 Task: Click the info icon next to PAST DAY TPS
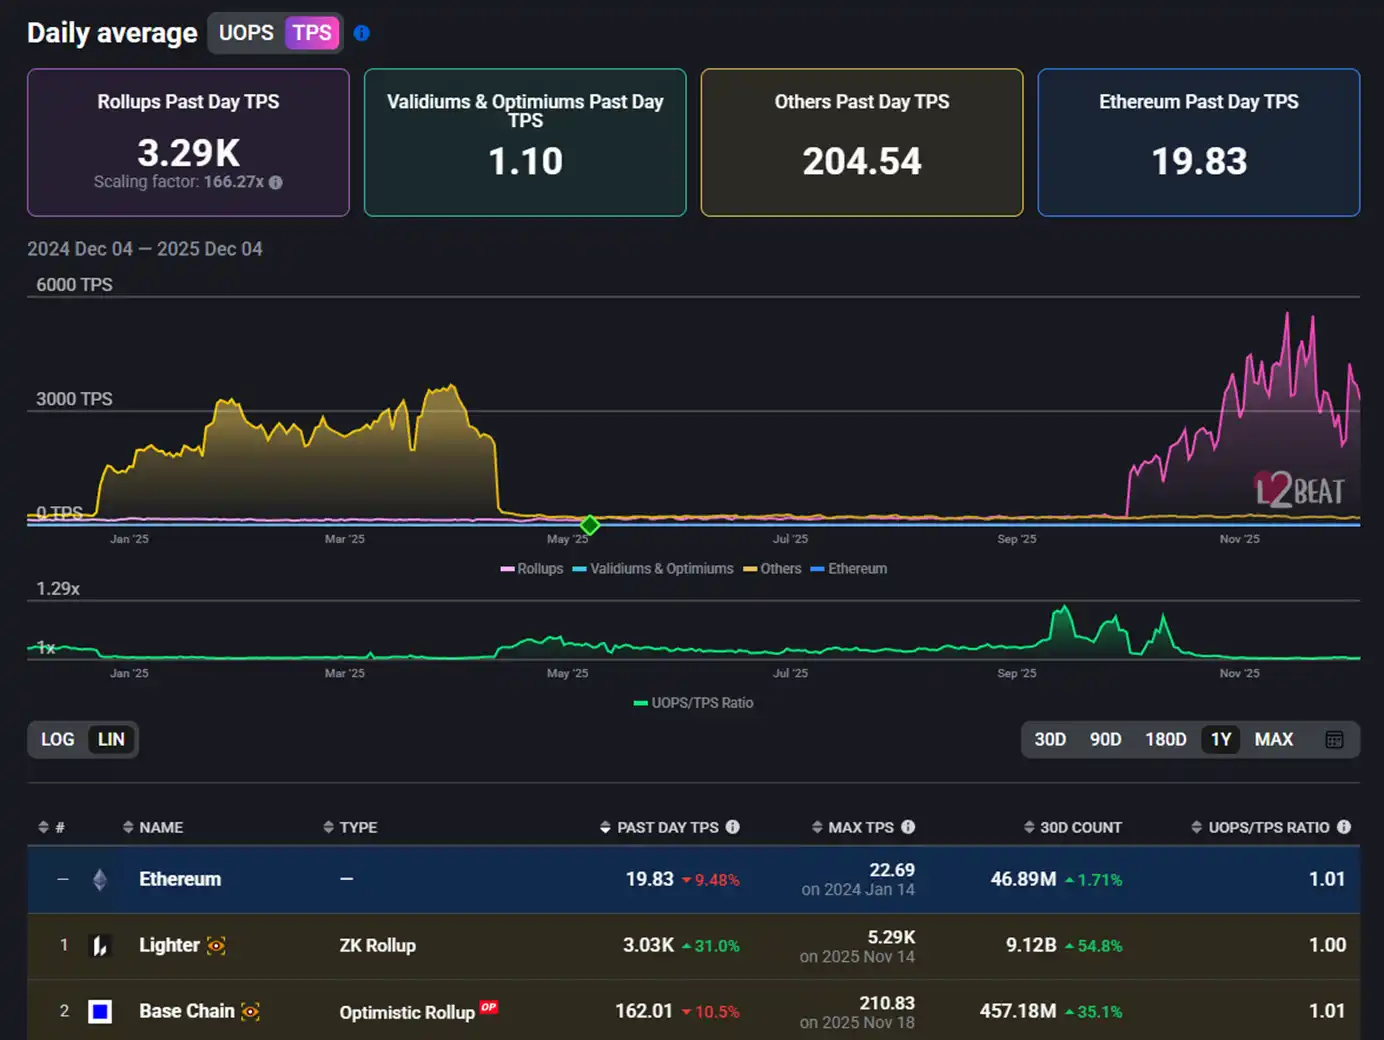[x=733, y=827]
